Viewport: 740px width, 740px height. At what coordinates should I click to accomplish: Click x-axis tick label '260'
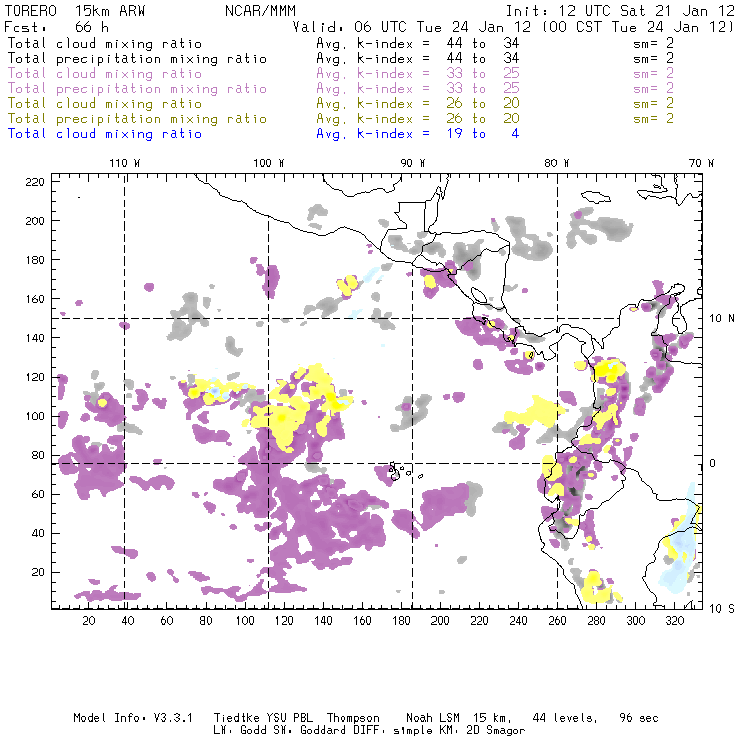557,621
